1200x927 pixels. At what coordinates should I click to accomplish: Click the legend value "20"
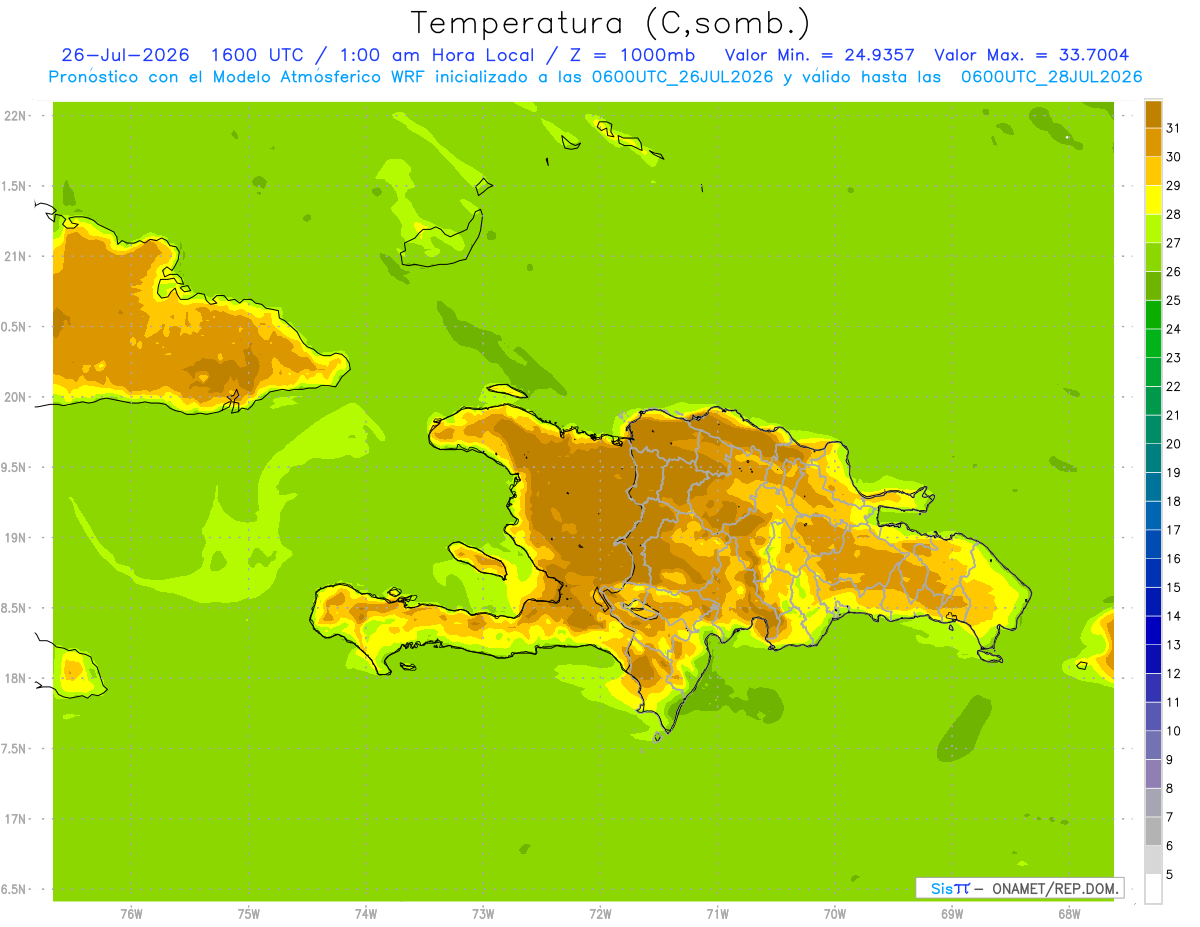pos(1173,444)
